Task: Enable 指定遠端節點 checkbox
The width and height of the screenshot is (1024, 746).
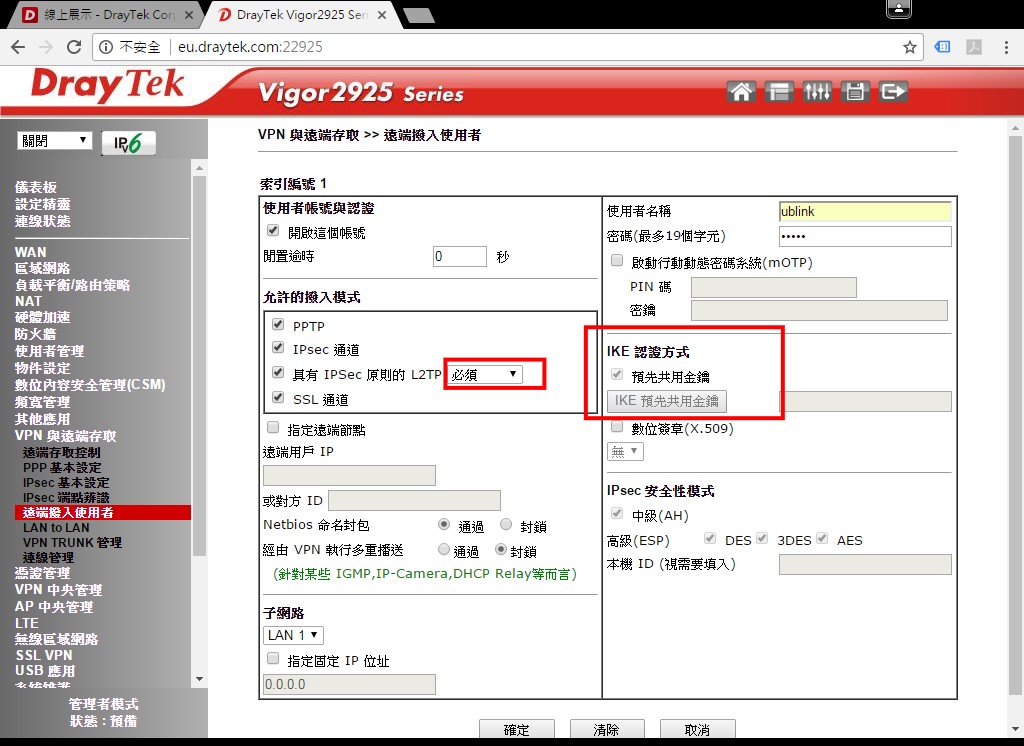Action: tap(273, 428)
